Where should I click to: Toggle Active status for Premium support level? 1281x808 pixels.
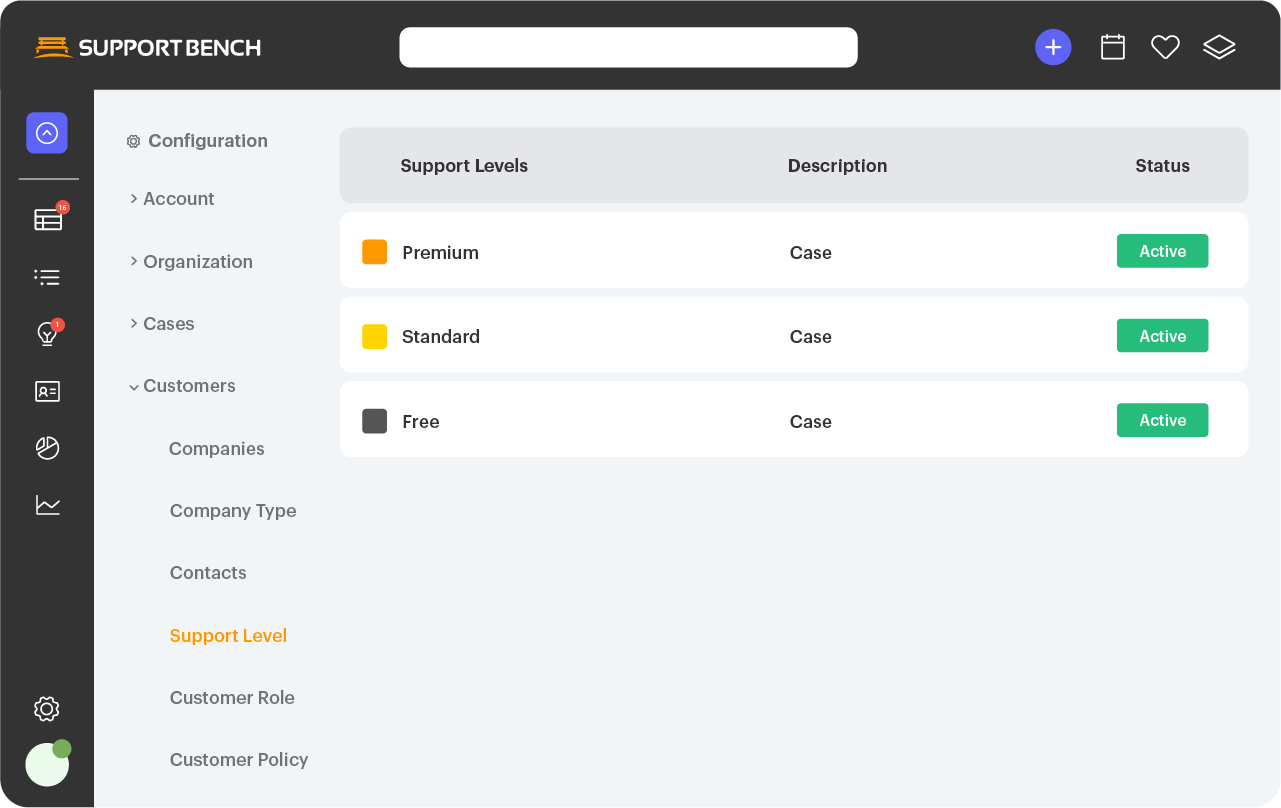pyautogui.click(x=1162, y=251)
